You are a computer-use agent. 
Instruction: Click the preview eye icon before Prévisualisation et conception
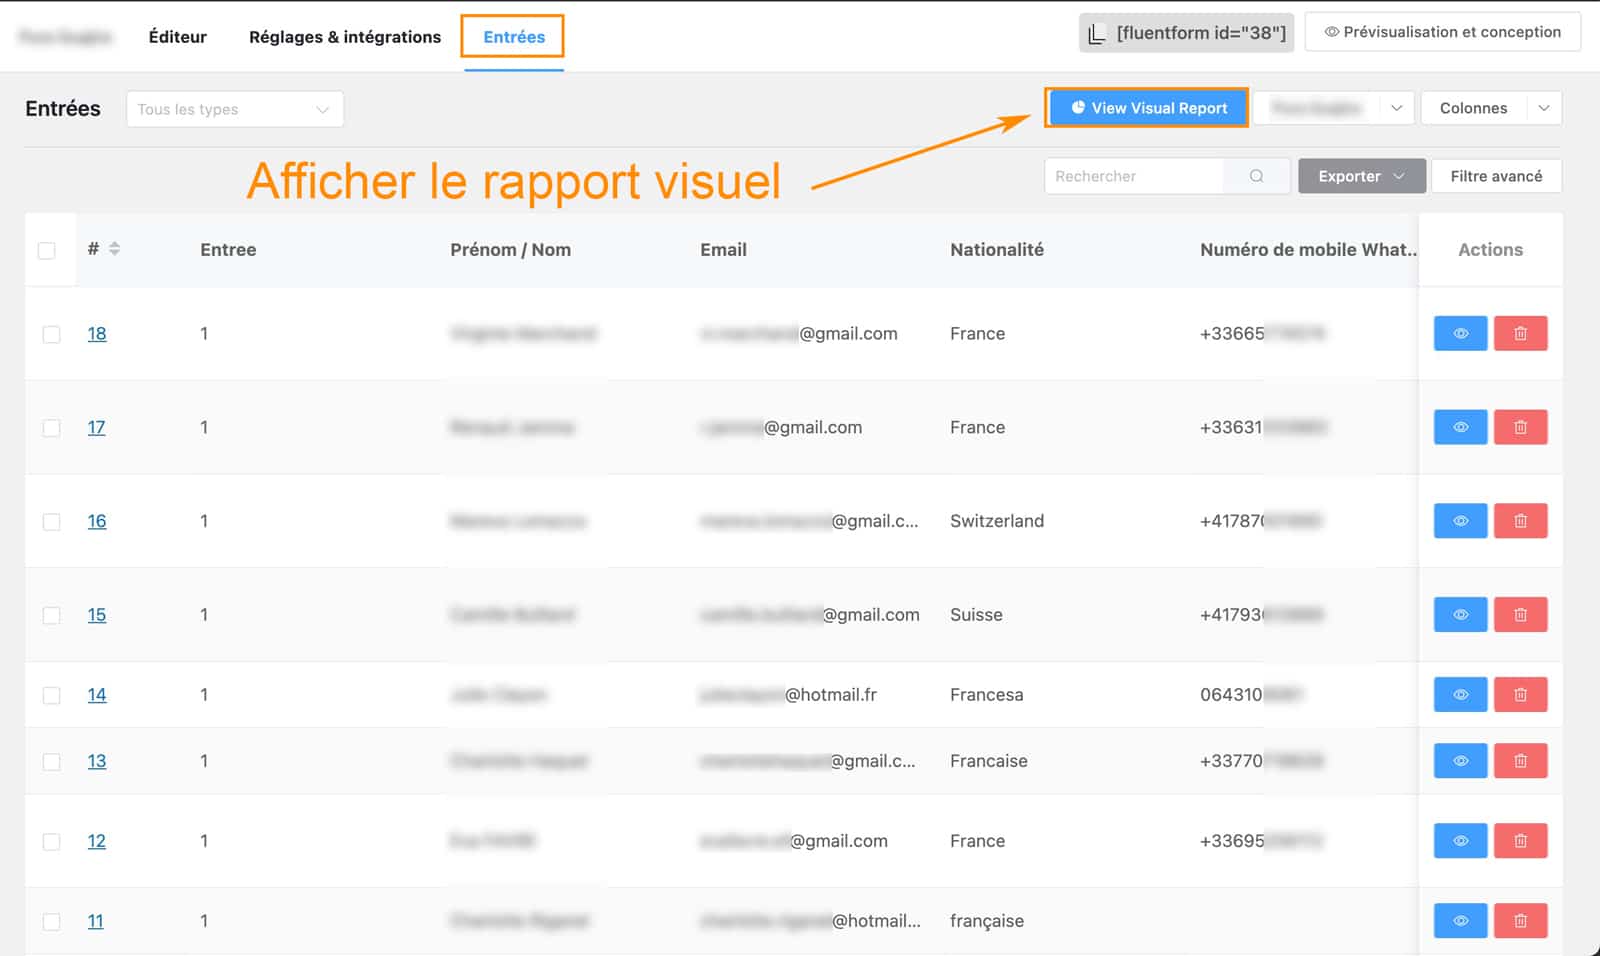click(1334, 31)
